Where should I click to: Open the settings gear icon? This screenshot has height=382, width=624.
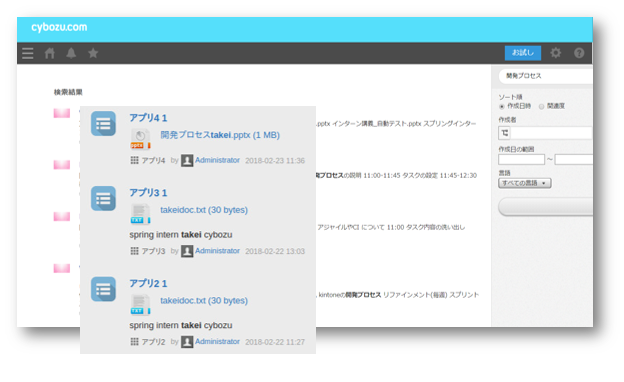pyautogui.click(x=556, y=53)
